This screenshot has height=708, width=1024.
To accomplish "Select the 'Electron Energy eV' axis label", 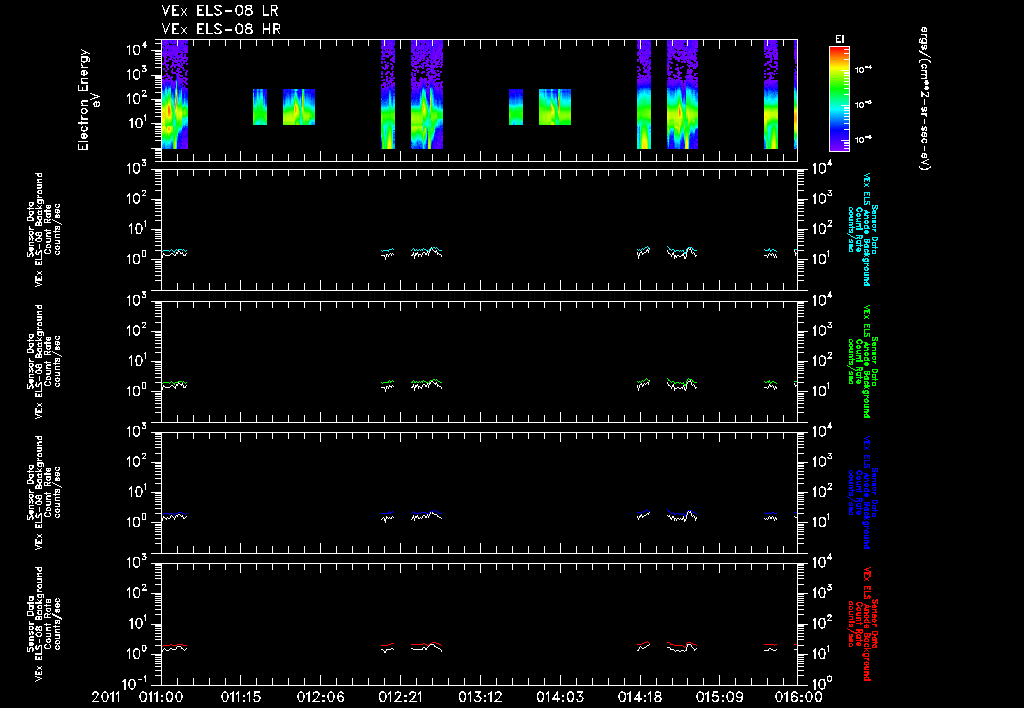I will click(x=89, y=100).
